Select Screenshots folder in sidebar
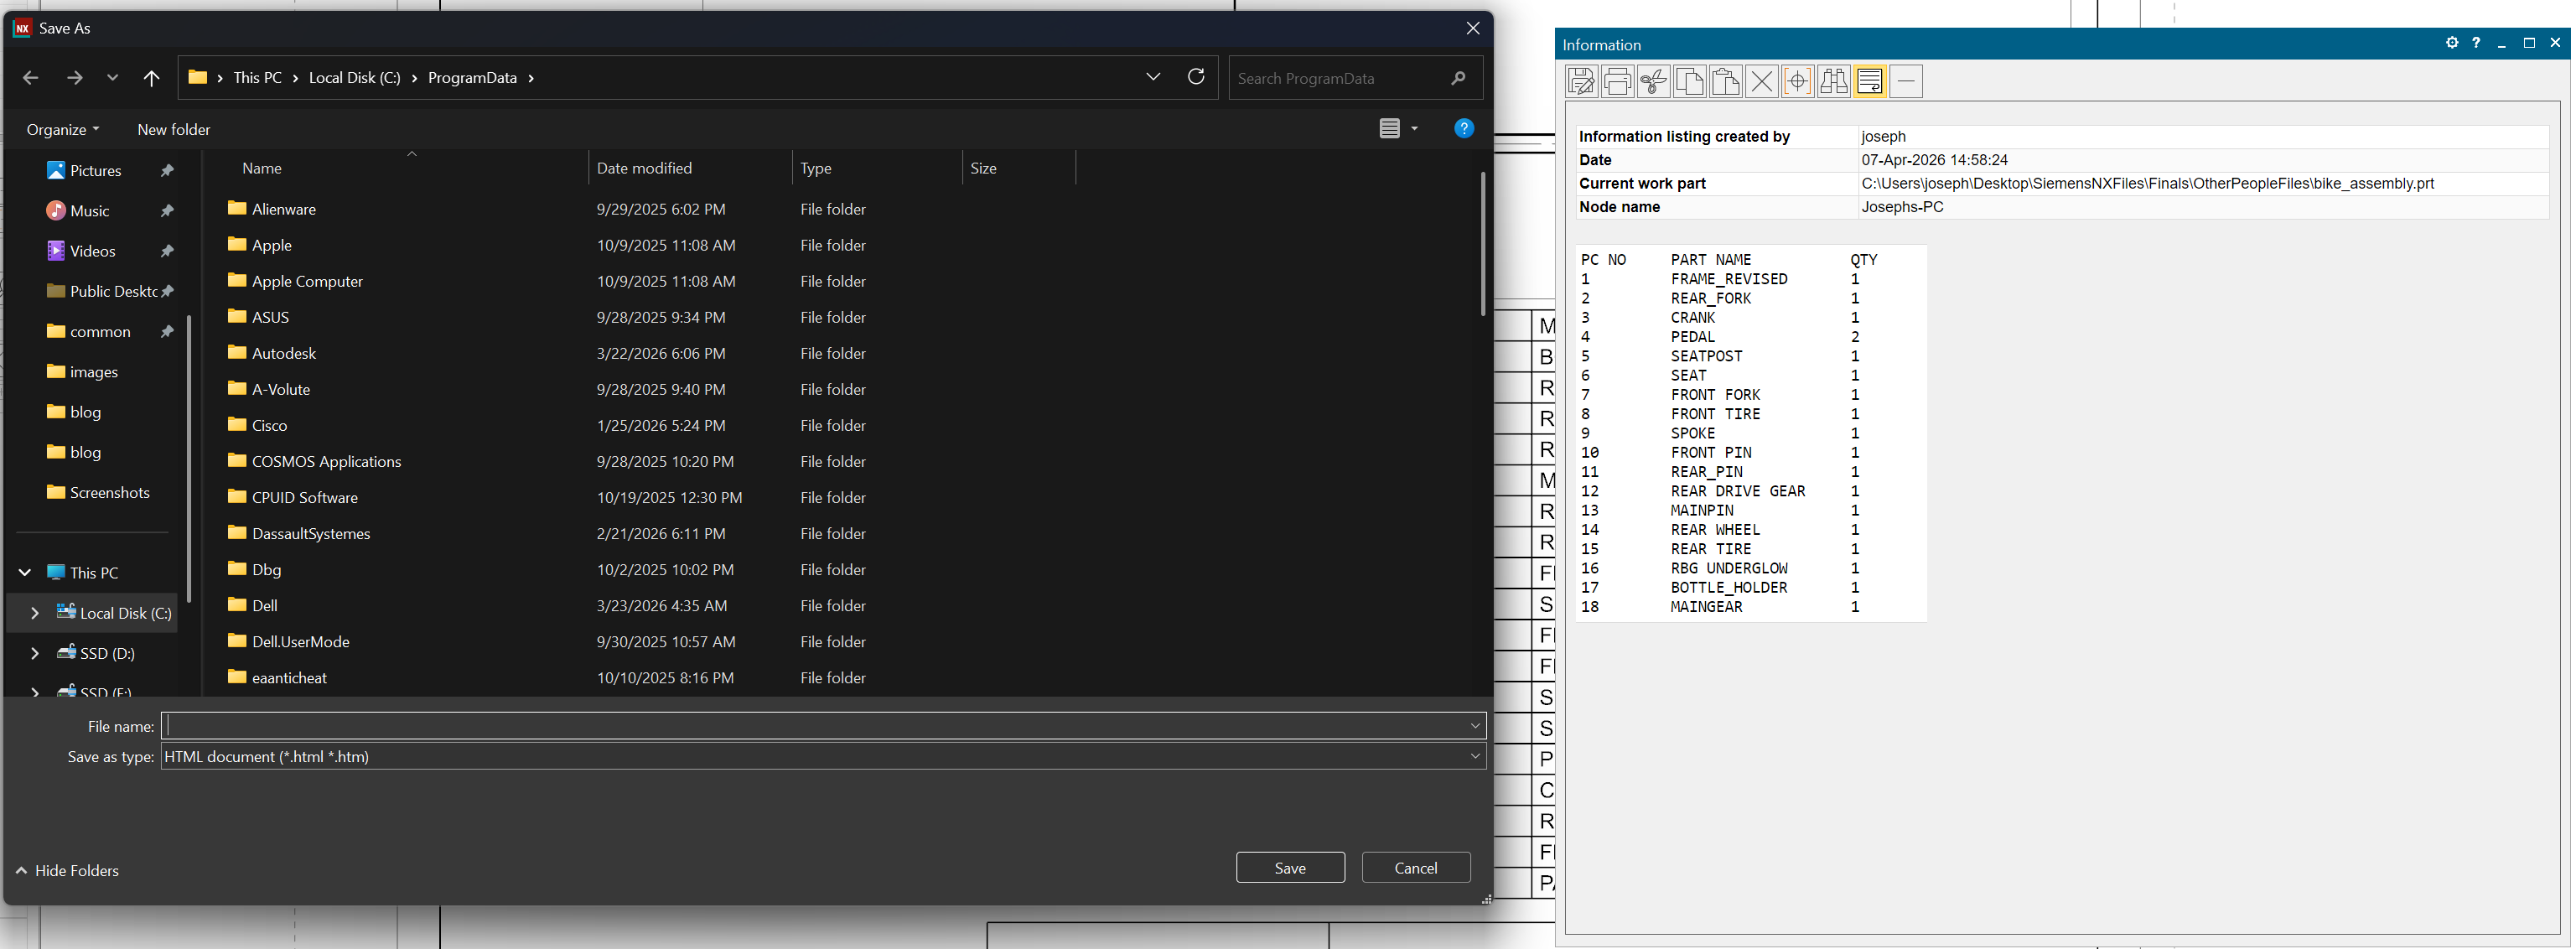The width and height of the screenshot is (2576, 949). [x=110, y=493]
